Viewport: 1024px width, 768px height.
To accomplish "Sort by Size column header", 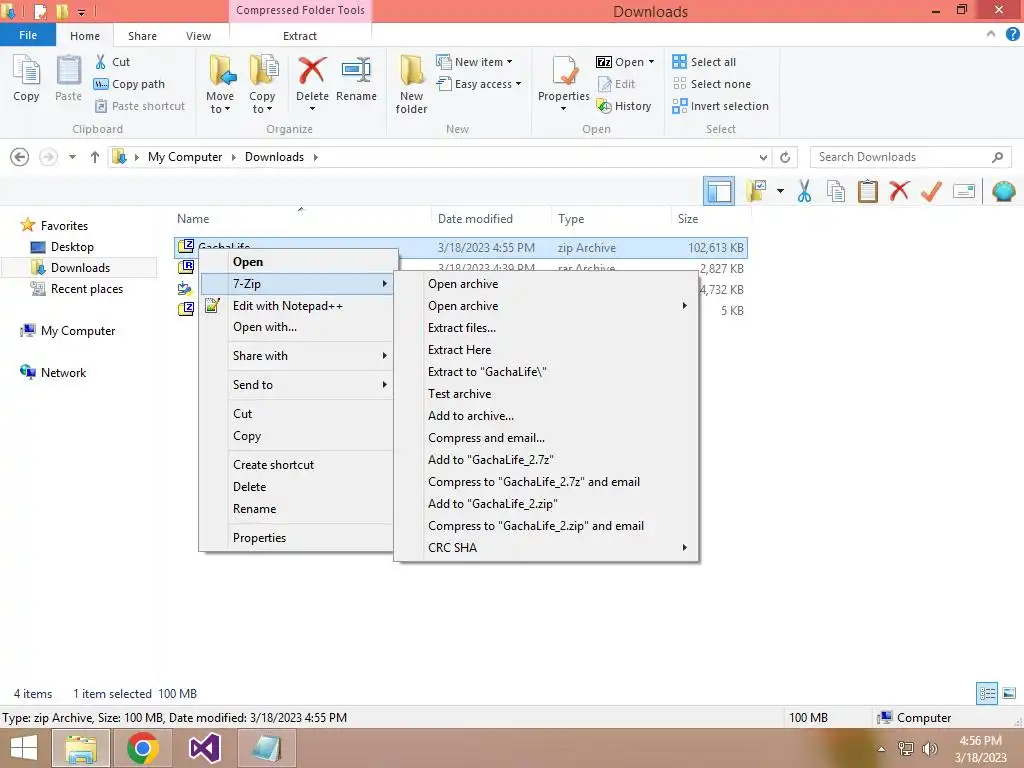I will (688, 219).
